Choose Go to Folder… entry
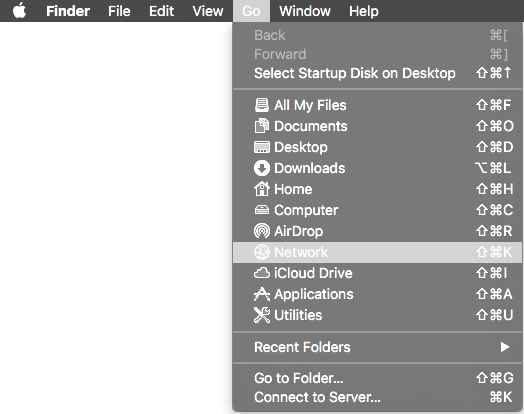This screenshot has height=414, width=524. (377, 378)
